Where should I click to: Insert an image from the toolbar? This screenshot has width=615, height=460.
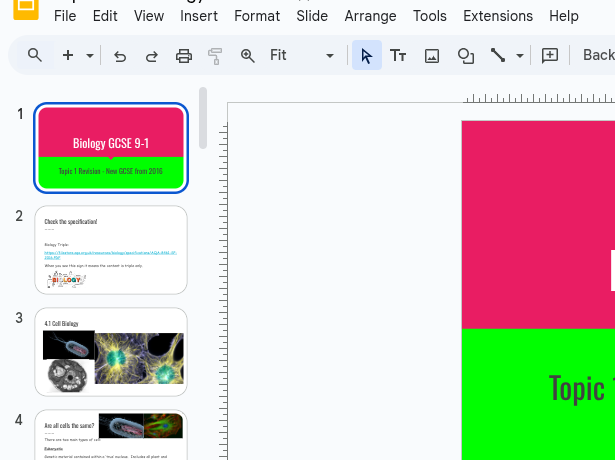432,56
